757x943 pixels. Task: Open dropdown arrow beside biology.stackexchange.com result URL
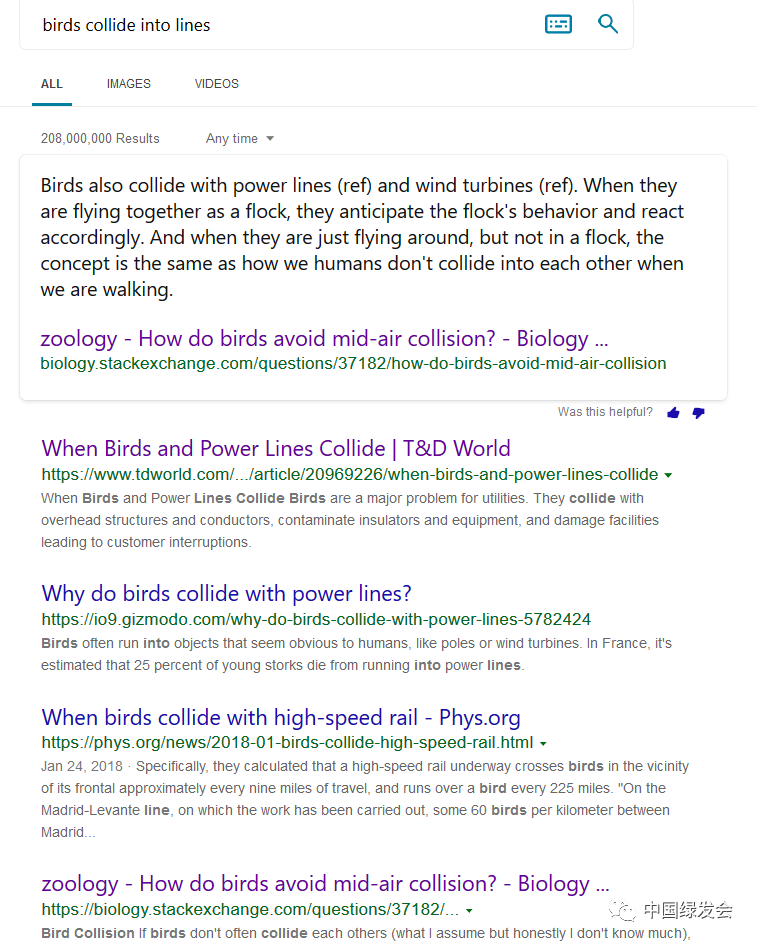pos(469,911)
